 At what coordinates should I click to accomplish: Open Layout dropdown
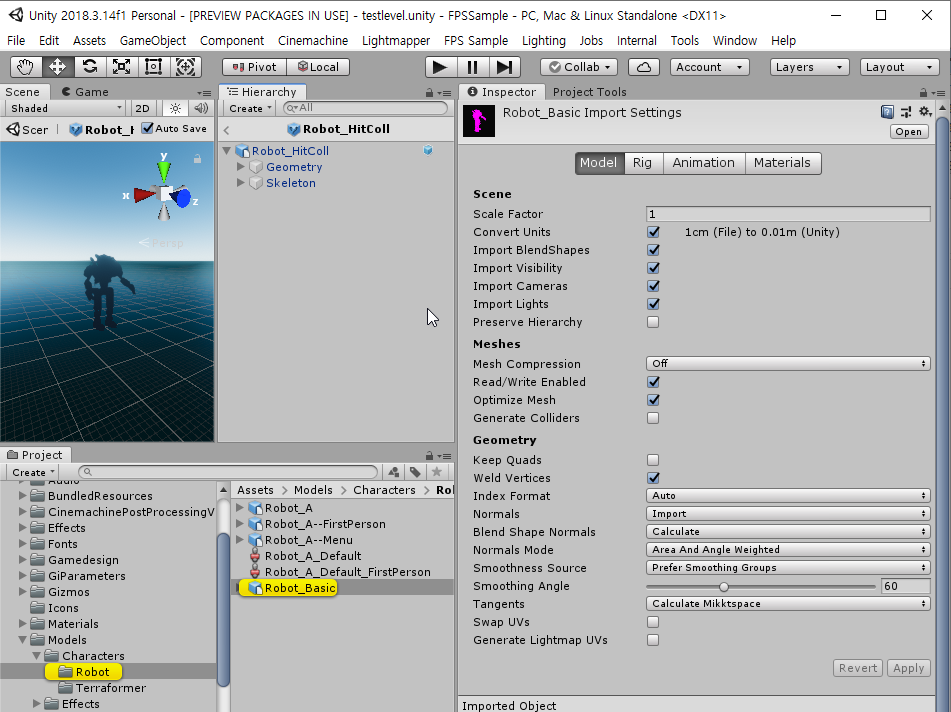[x=899, y=67]
